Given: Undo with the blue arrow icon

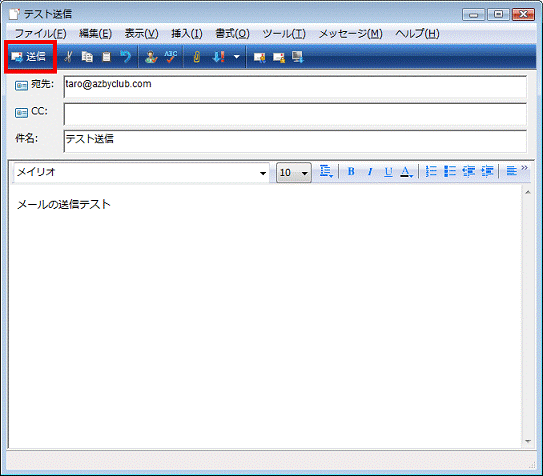Looking at the screenshot, I should [125, 57].
